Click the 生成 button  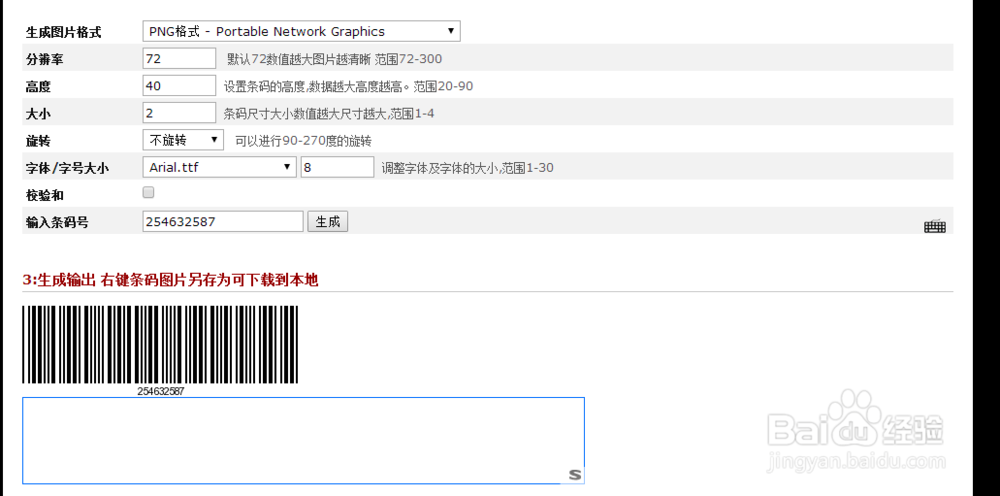click(328, 222)
